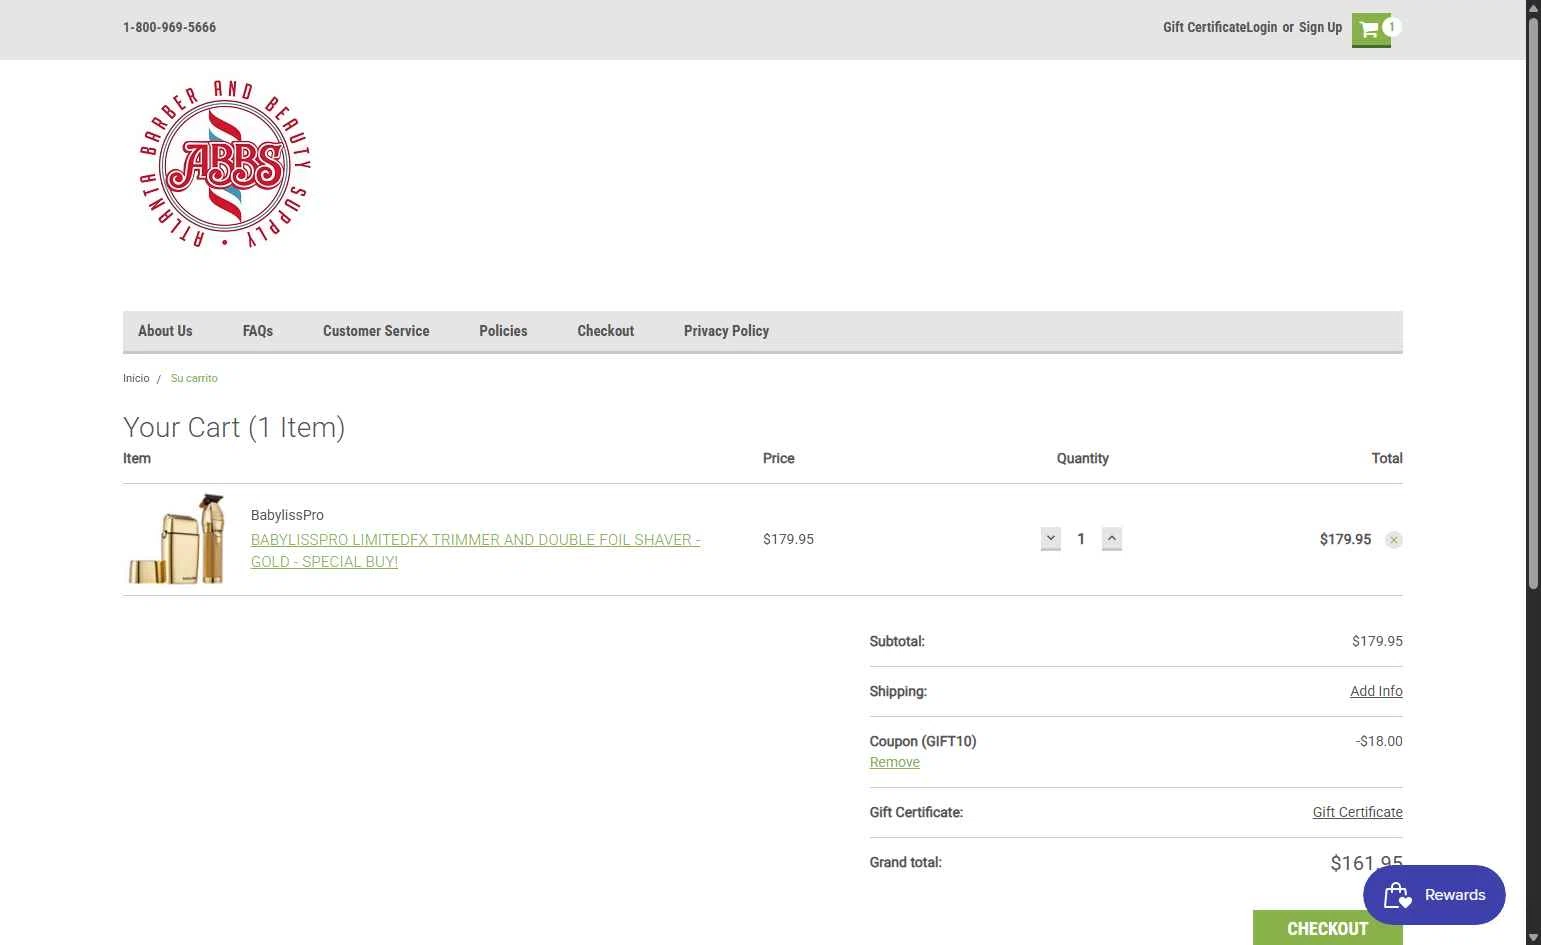Screen dimensions: 1541x945
Task: Click the Su carrito breadcrumb
Action: [x=194, y=378]
